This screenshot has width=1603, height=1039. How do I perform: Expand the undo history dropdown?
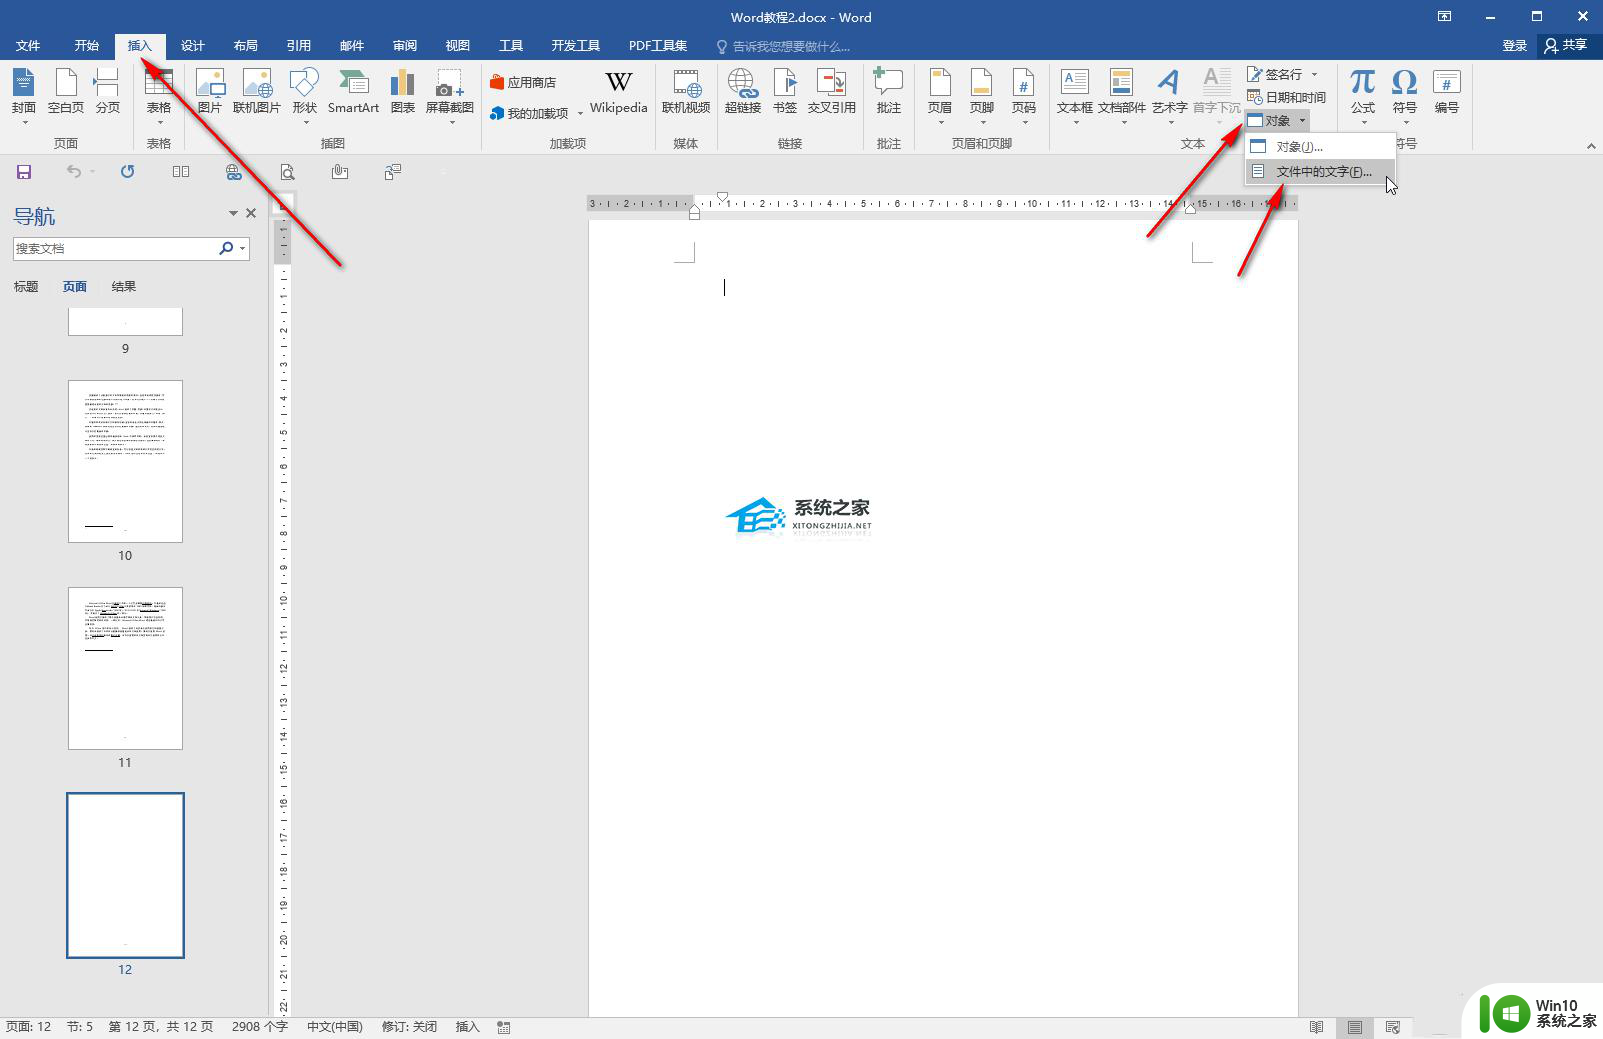click(92, 172)
